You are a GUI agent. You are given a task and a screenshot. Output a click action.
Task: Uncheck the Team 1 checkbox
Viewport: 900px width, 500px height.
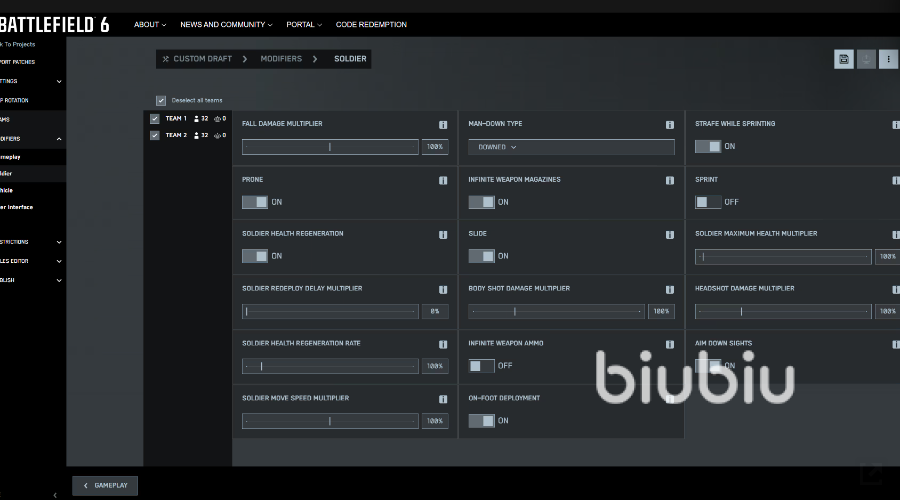point(155,118)
